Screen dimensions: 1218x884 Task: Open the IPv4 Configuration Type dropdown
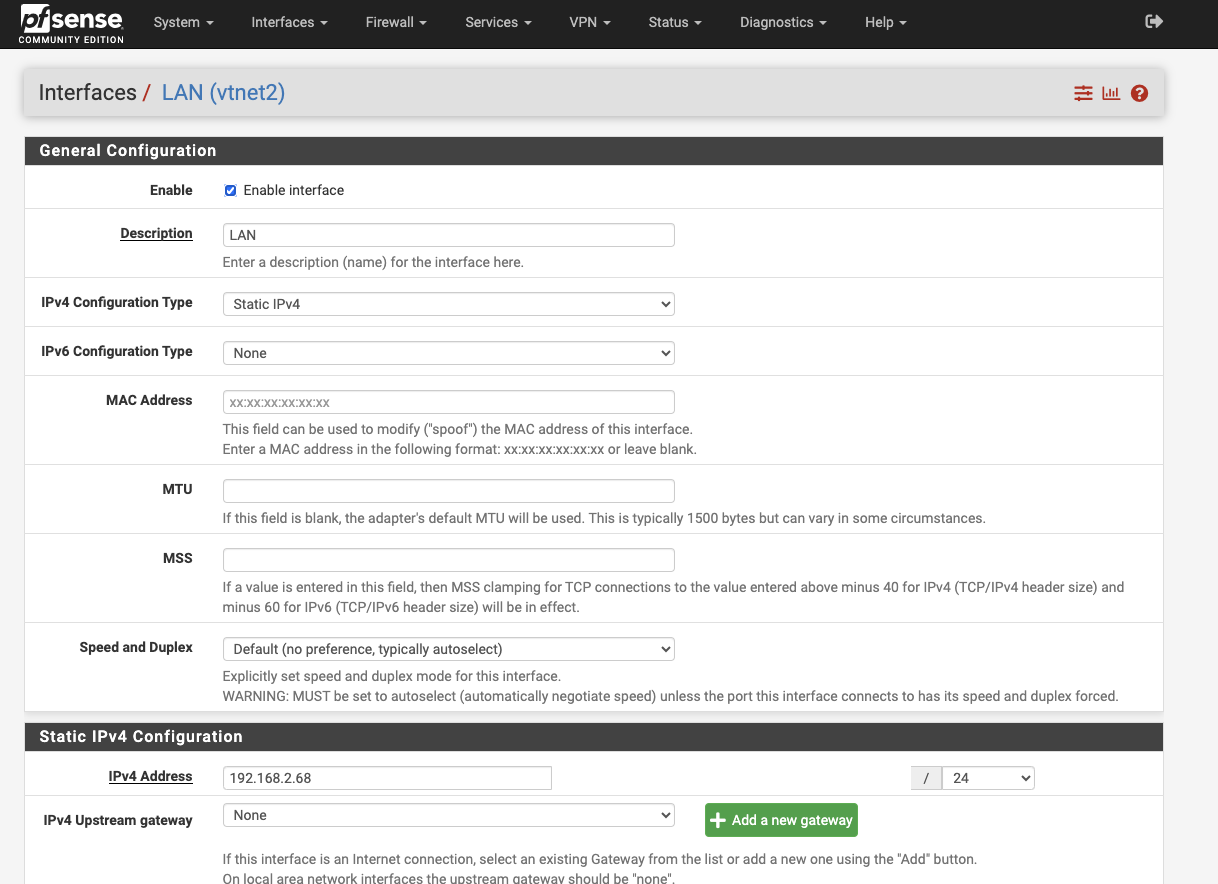point(448,304)
